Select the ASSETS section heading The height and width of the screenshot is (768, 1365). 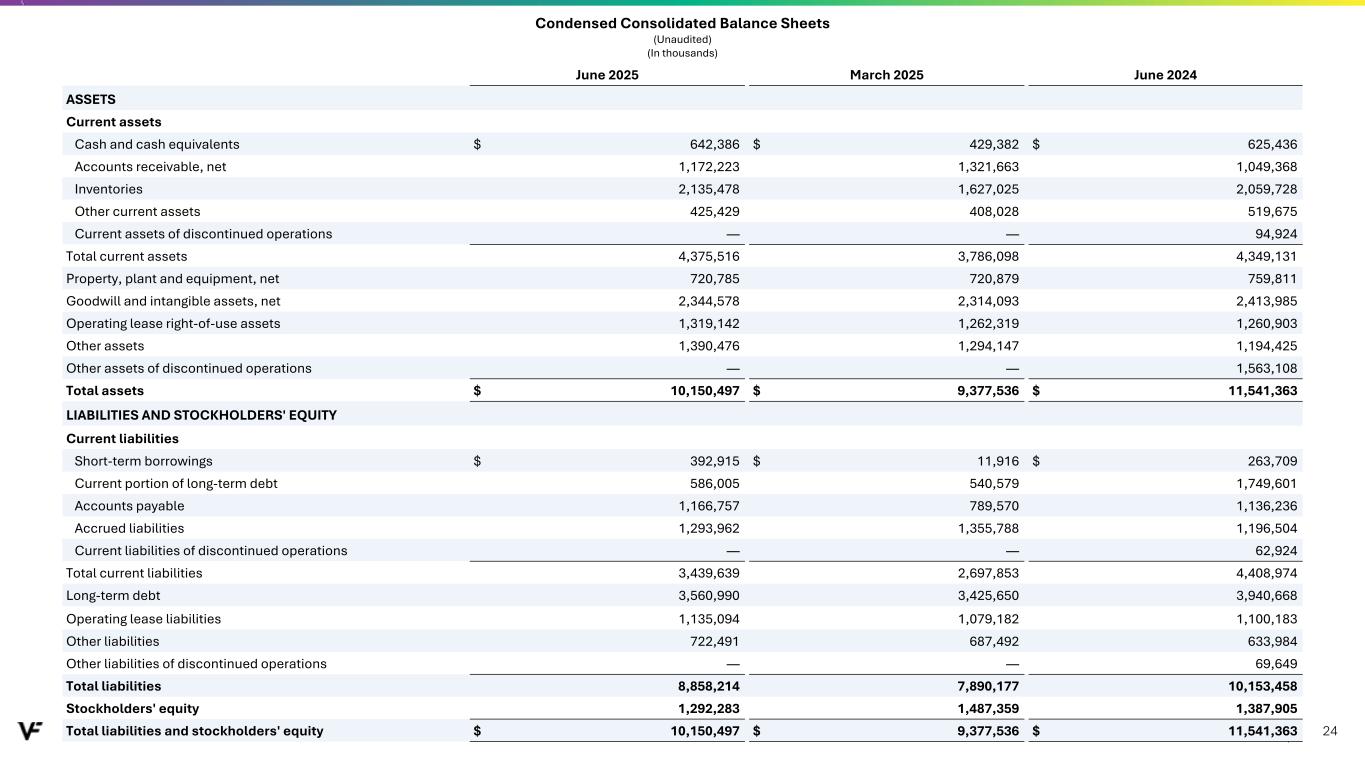[91, 99]
